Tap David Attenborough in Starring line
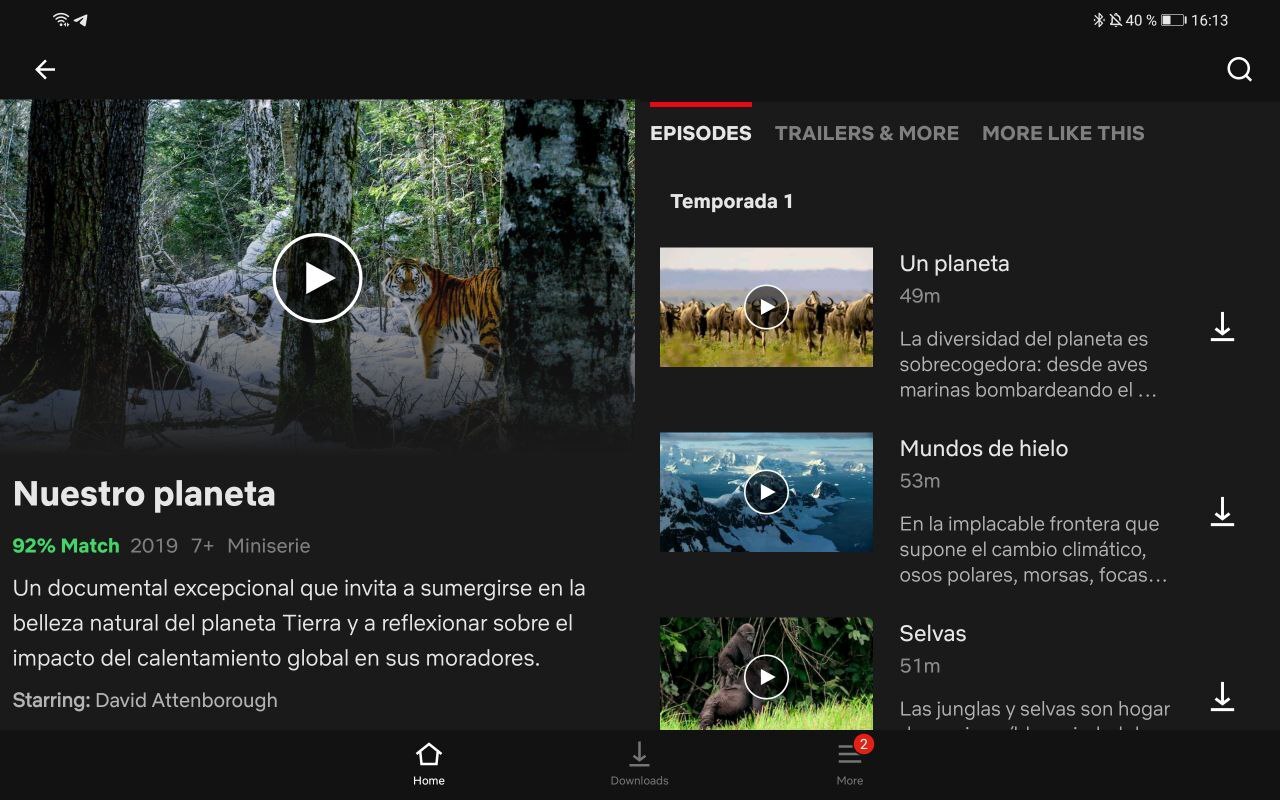 [x=186, y=700]
